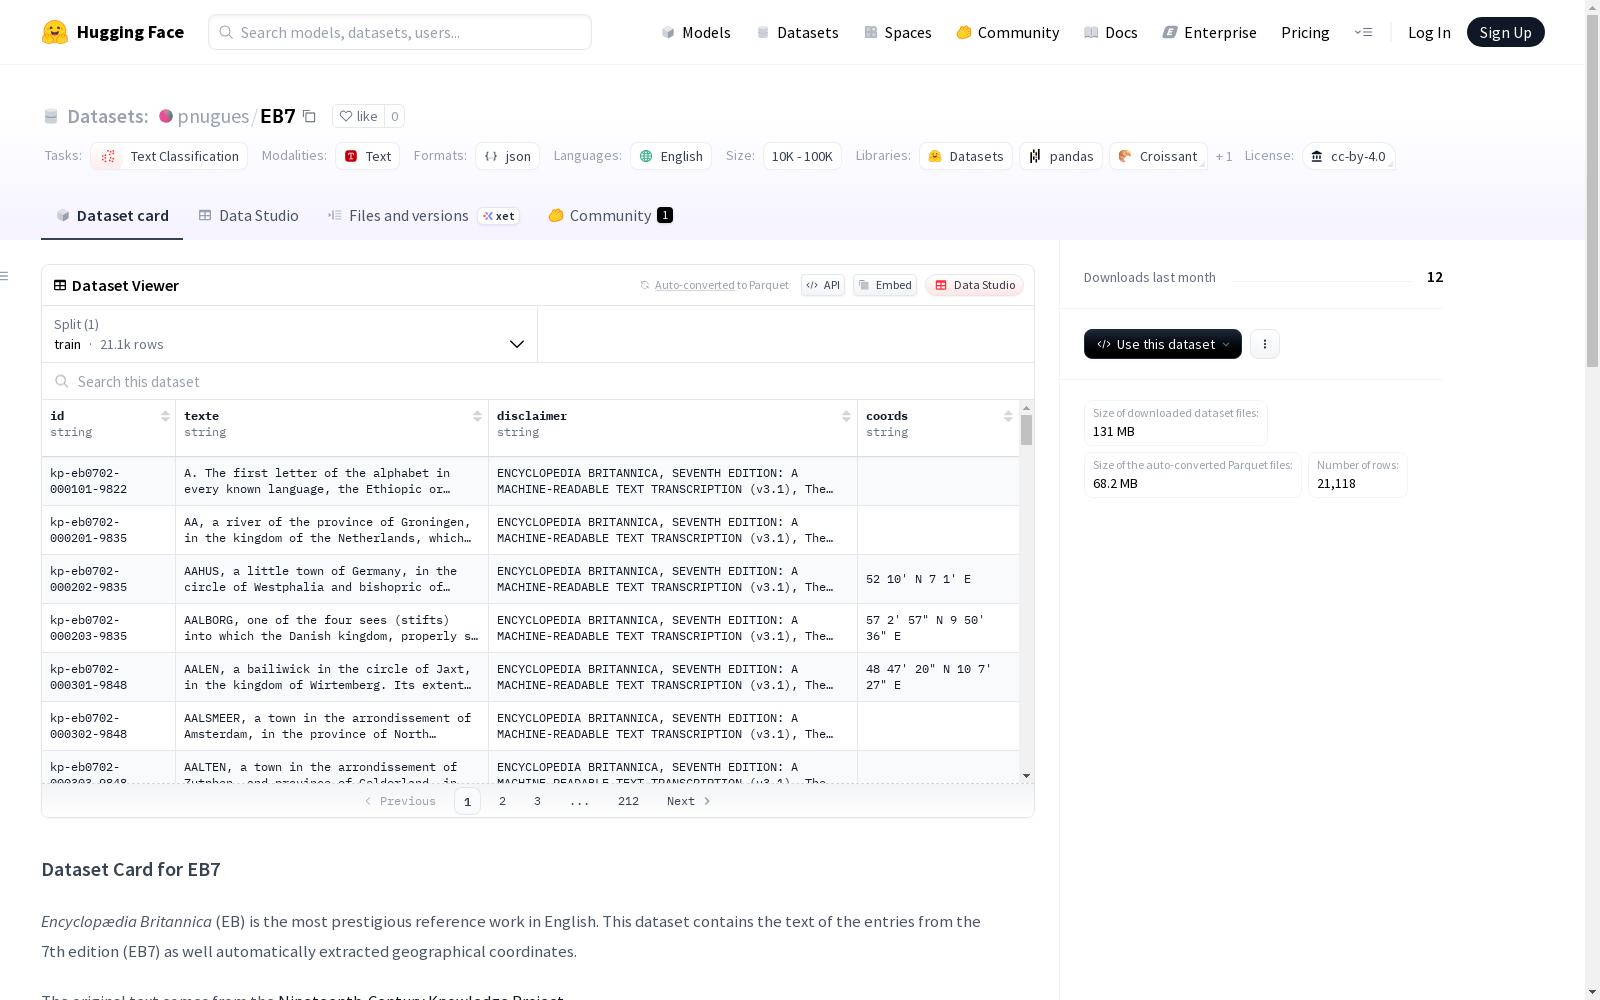Click the Hugging Face logo
This screenshot has height=1000, width=1600.
coord(113,32)
